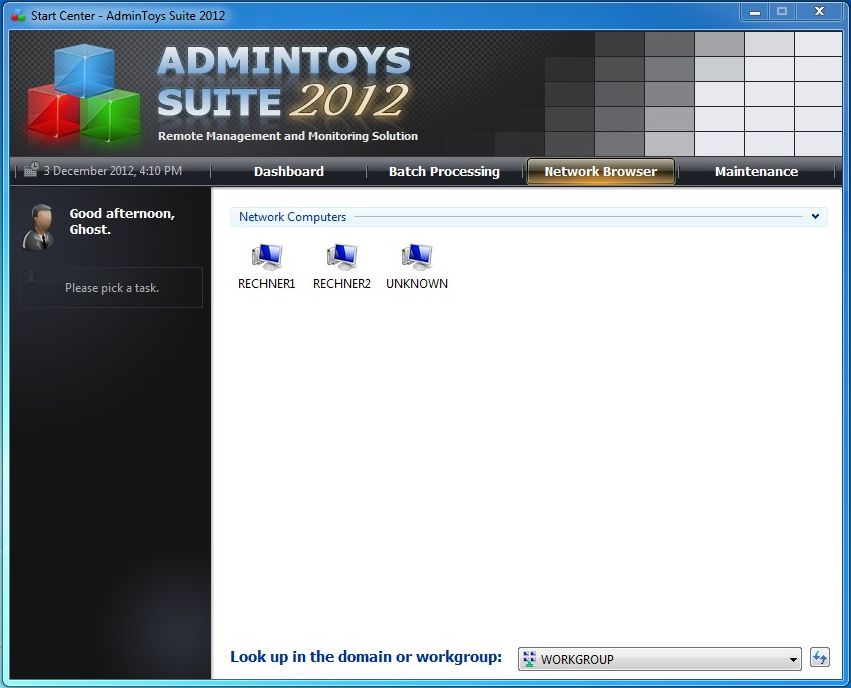851x688 pixels.
Task: Close the AdminToys Suite window
Action: point(819,11)
